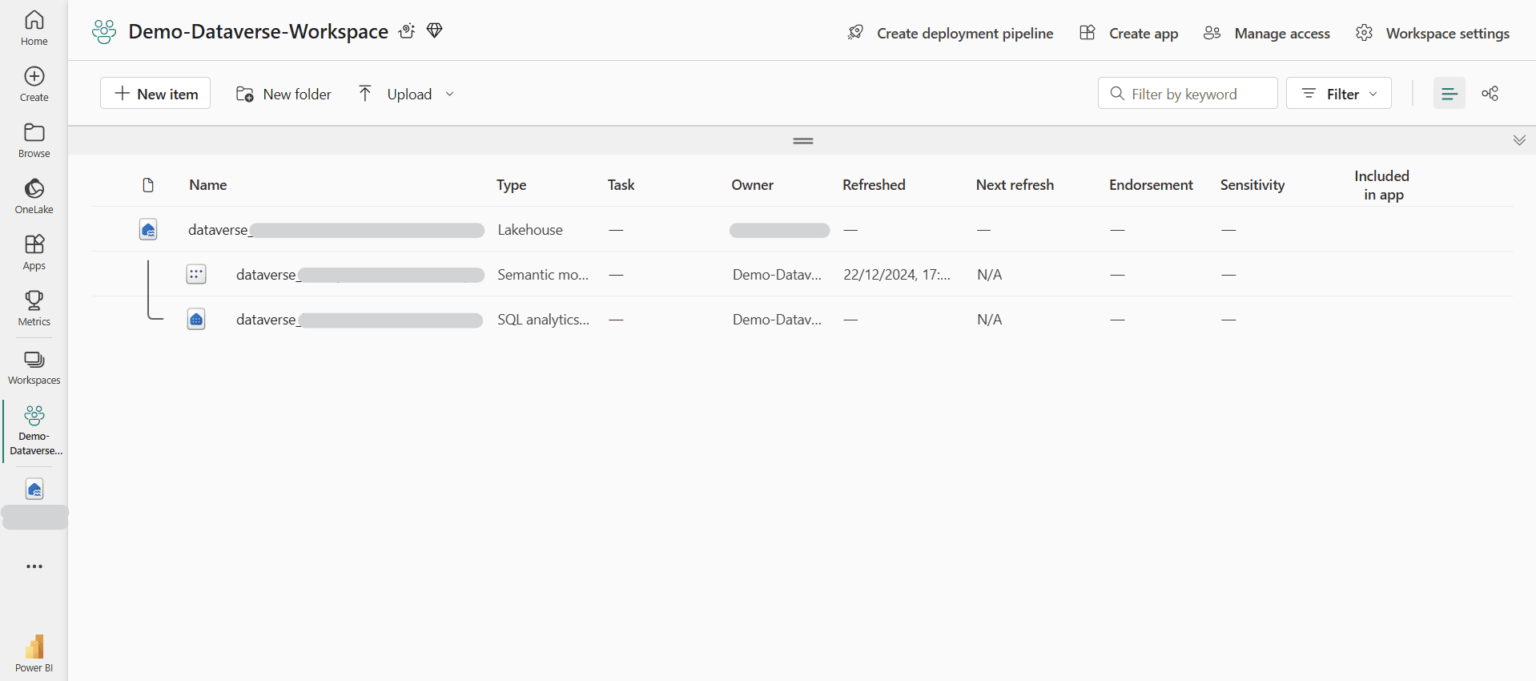The image size is (1536, 681).
Task: Open the Filter dropdown
Action: point(1338,93)
